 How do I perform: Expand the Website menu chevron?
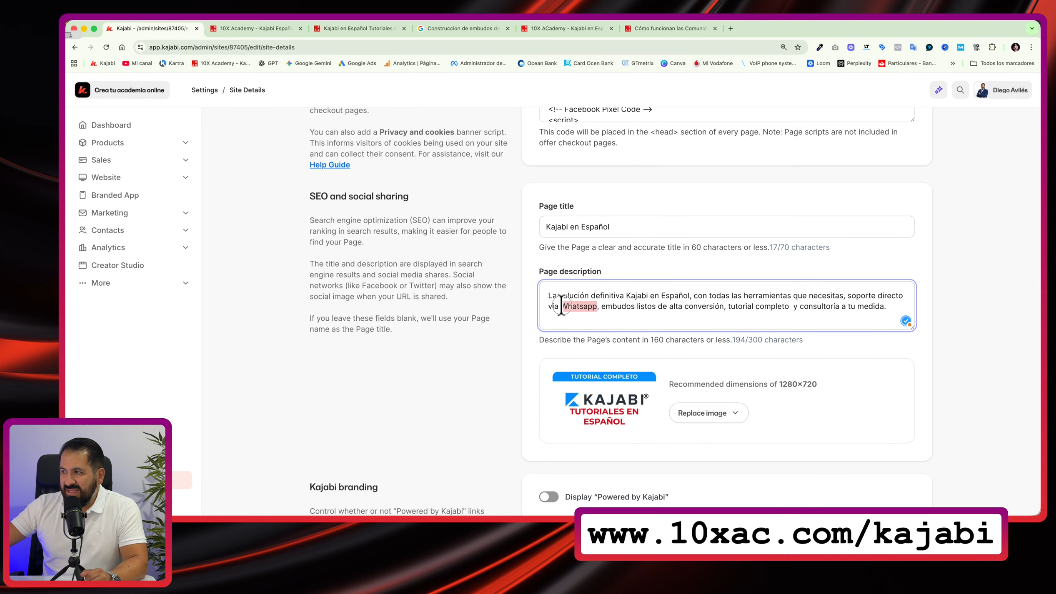point(185,178)
